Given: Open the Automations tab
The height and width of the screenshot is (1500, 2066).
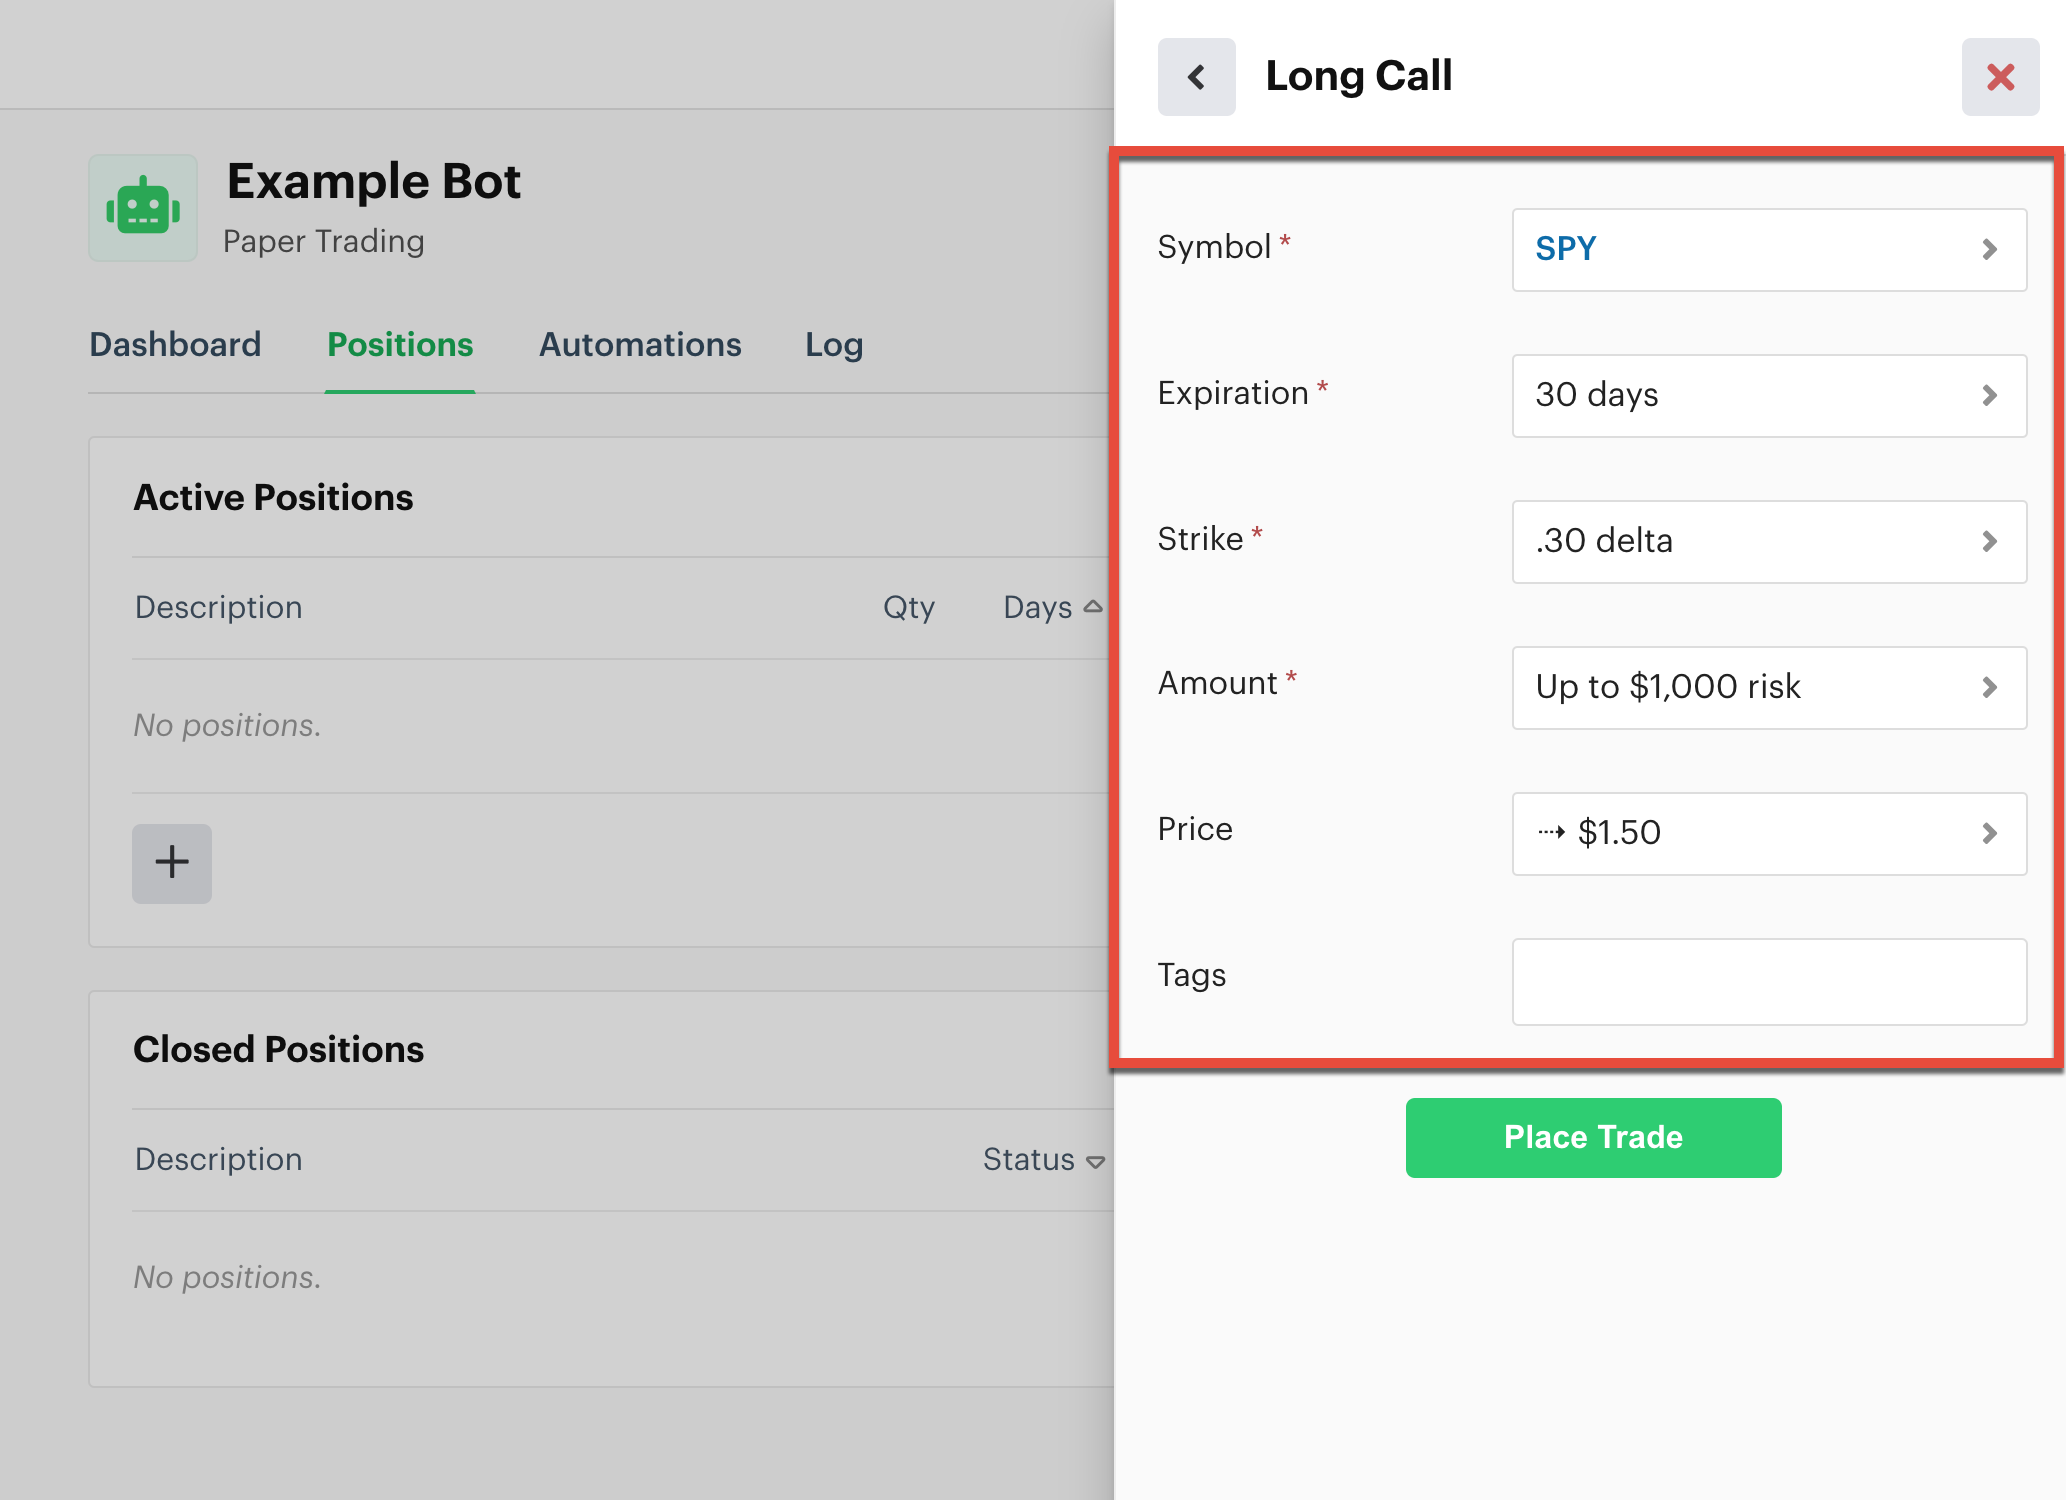Looking at the screenshot, I should click(x=640, y=345).
